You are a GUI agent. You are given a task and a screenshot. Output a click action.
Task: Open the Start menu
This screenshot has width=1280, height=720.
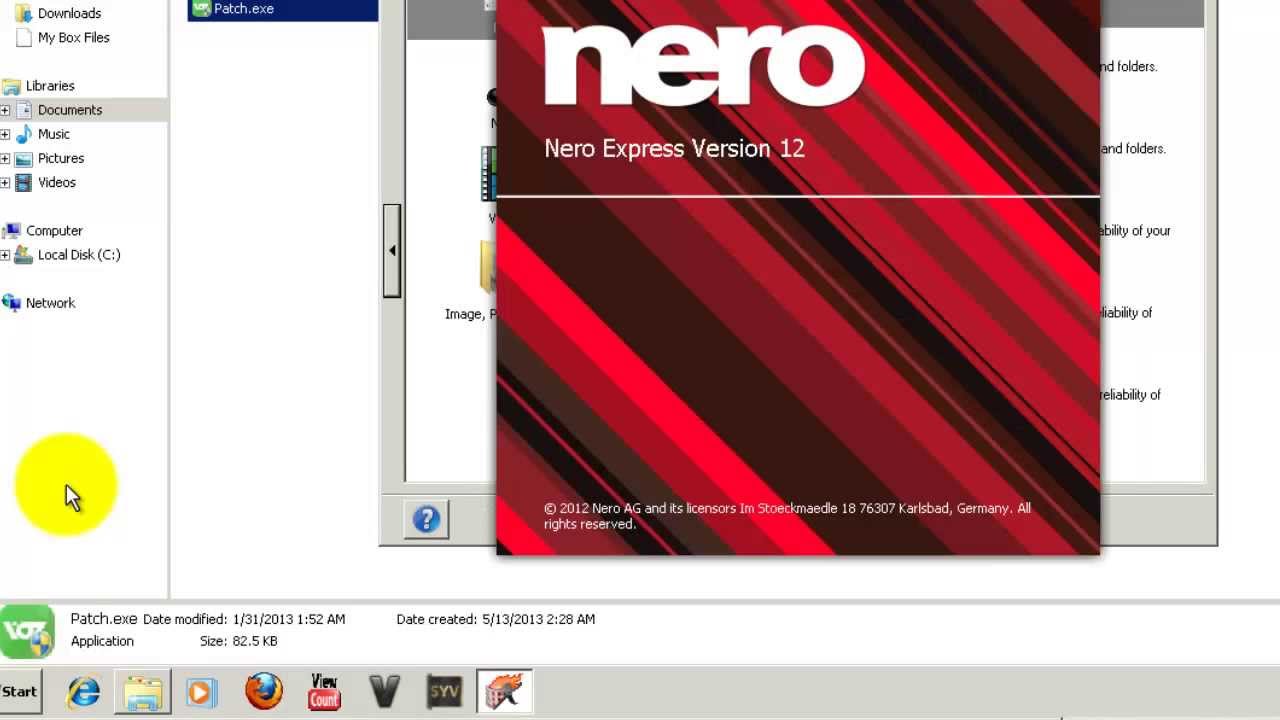click(x=19, y=692)
